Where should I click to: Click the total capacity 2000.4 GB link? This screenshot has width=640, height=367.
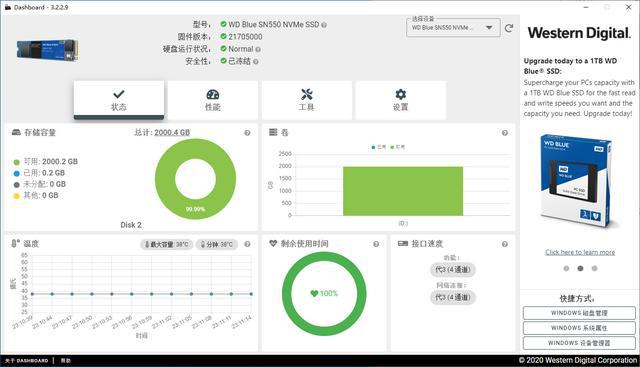[172, 132]
